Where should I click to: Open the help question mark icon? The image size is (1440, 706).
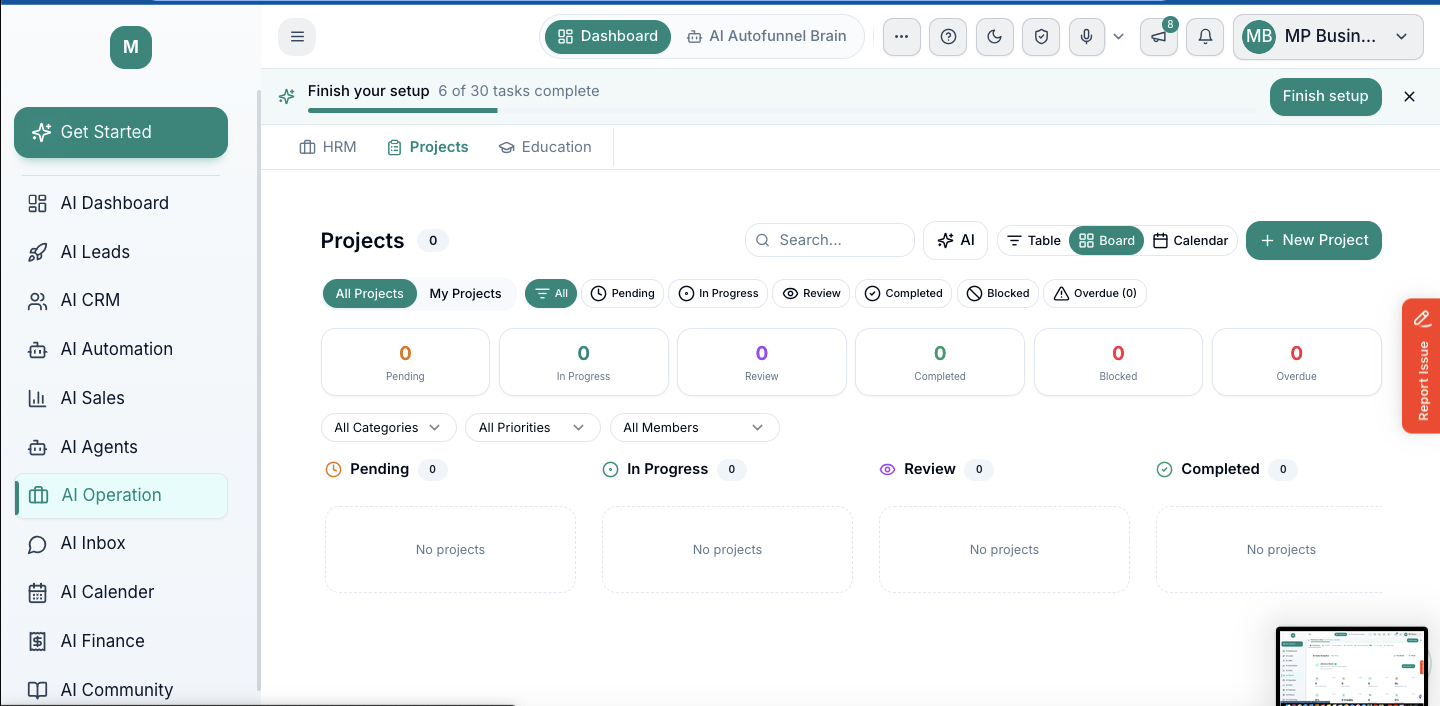pyautogui.click(x=948, y=37)
